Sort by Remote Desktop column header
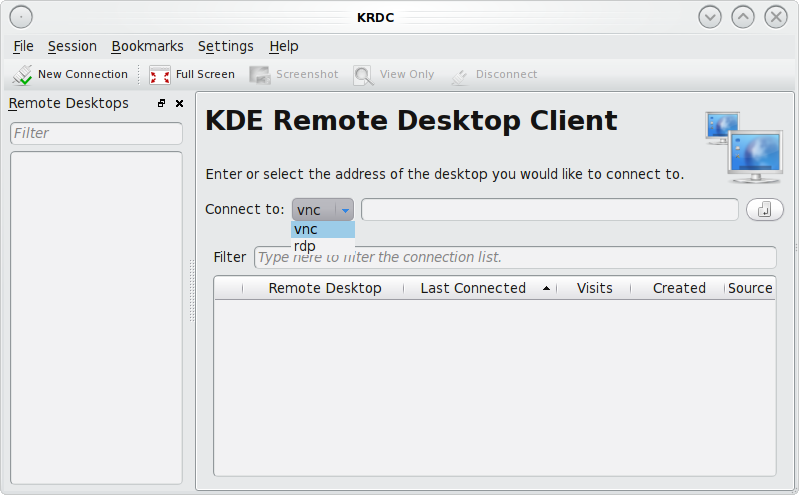This screenshot has width=799, height=495. pos(325,288)
